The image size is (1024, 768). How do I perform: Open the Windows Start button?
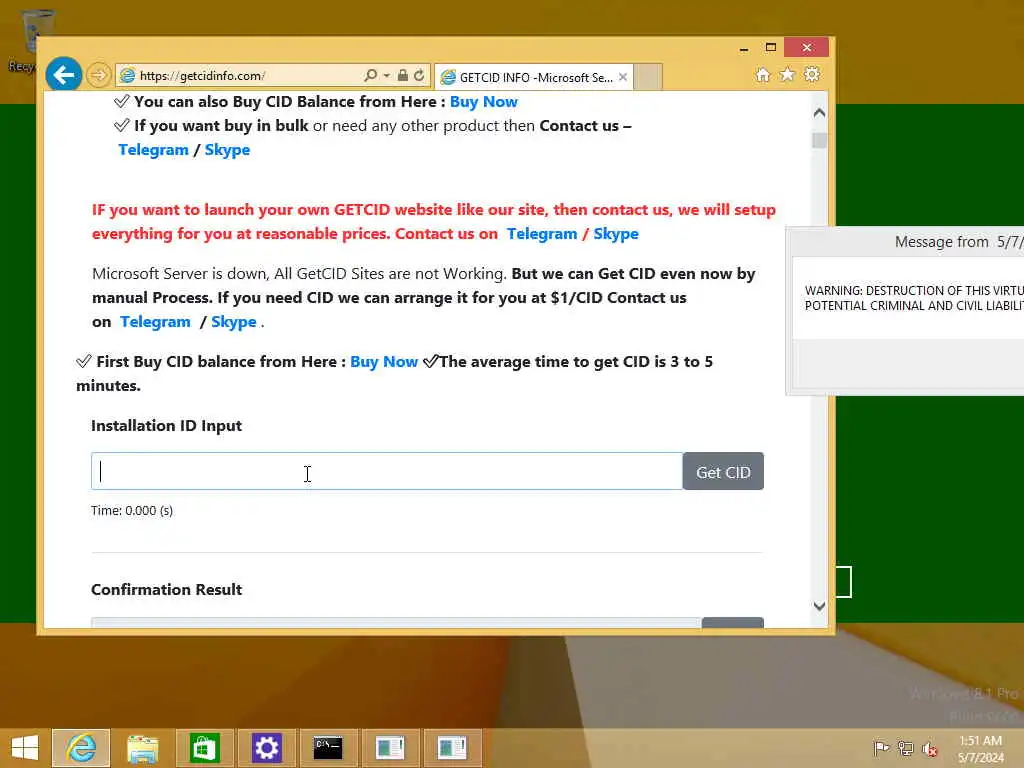[25, 748]
